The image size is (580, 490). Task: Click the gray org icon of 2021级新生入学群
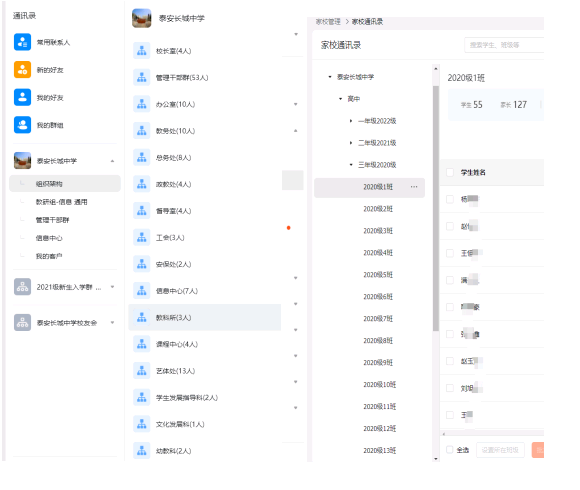click(x=22, y=287)
